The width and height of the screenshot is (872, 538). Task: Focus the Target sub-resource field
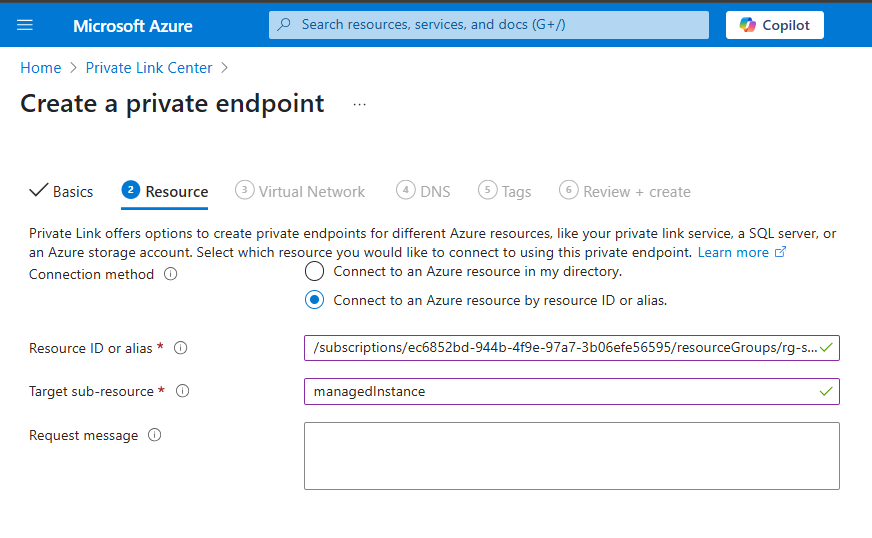[572, 392]
